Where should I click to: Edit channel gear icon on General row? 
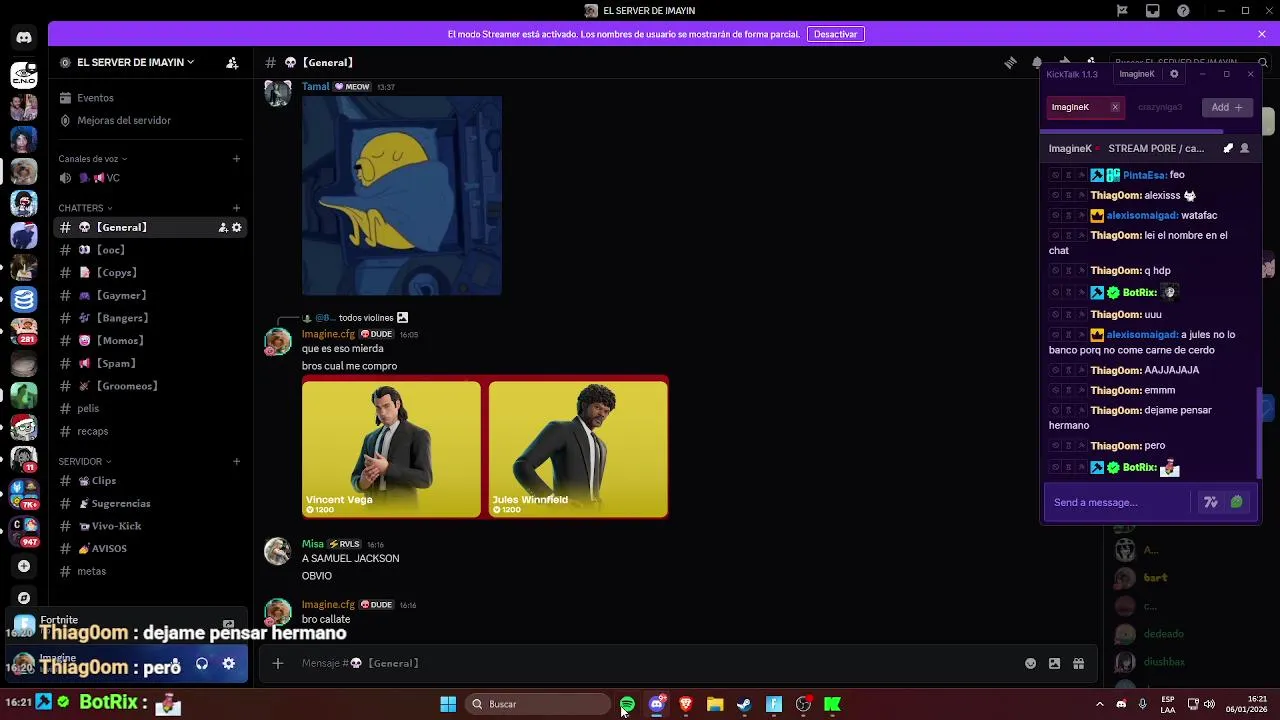237,227
